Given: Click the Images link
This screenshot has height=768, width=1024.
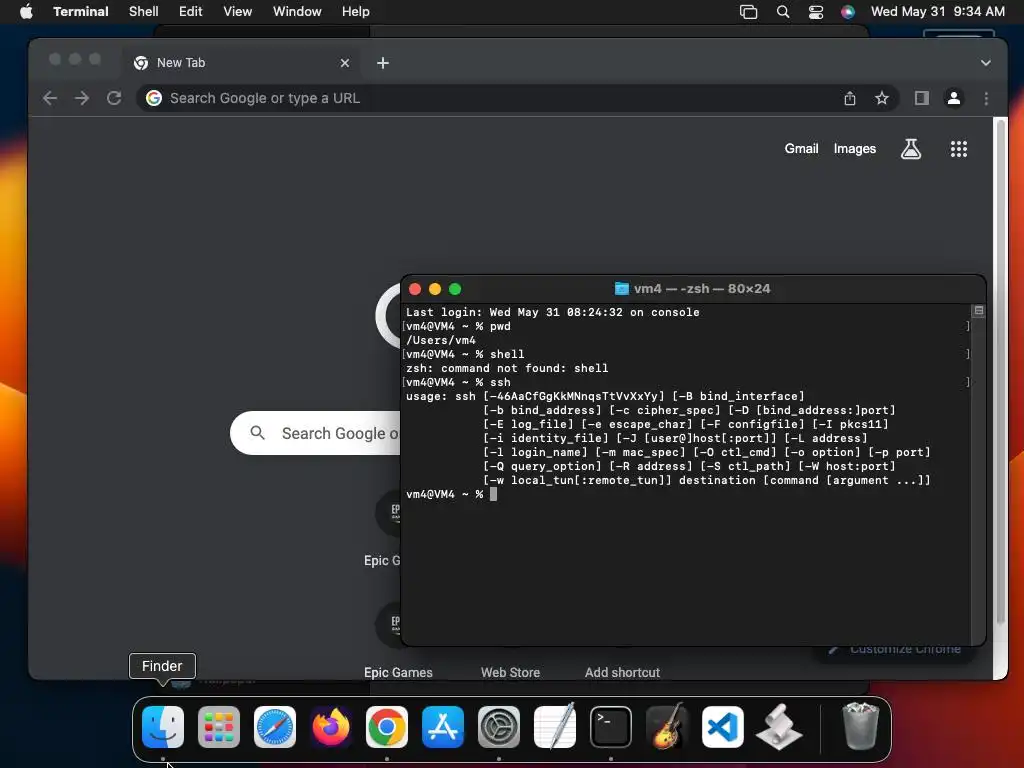Looking at the screenshot, I should [854, 149].
